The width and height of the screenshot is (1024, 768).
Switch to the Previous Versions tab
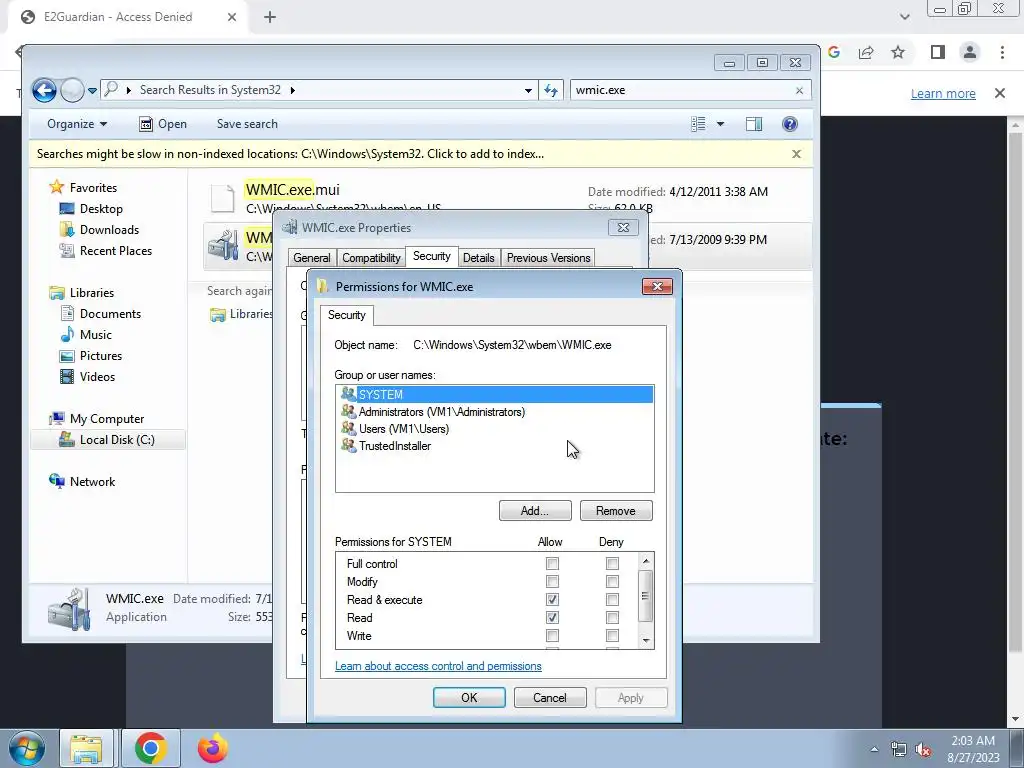point(549,258)
